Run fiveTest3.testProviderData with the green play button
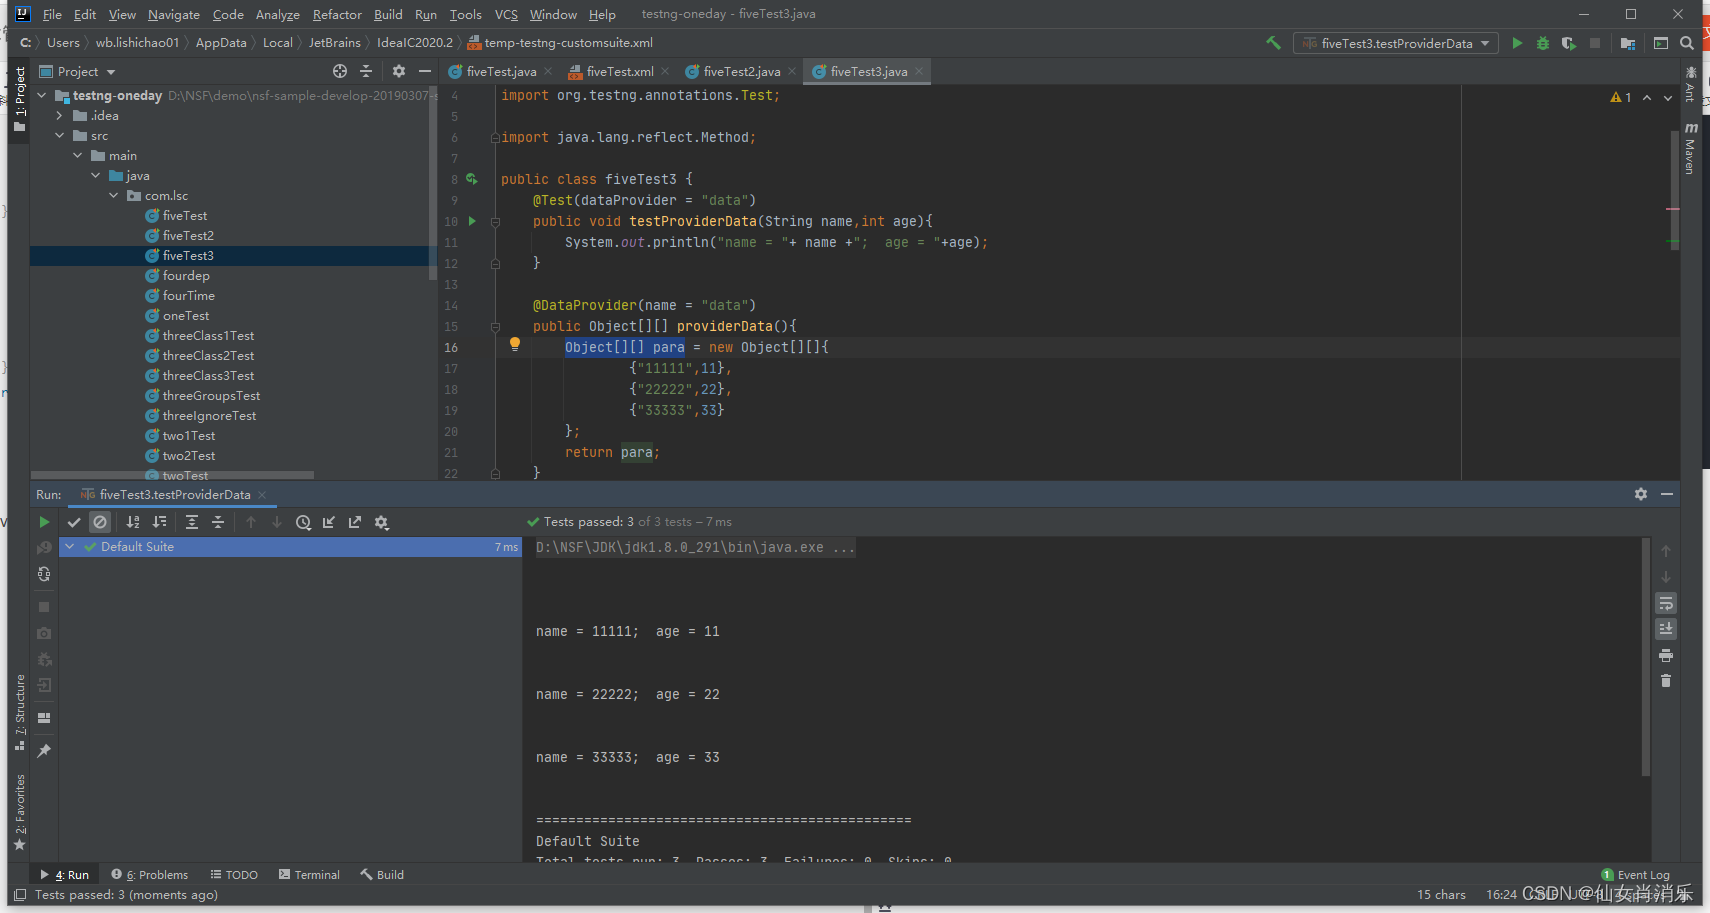1710x913 pixels. pos(1517,43)
